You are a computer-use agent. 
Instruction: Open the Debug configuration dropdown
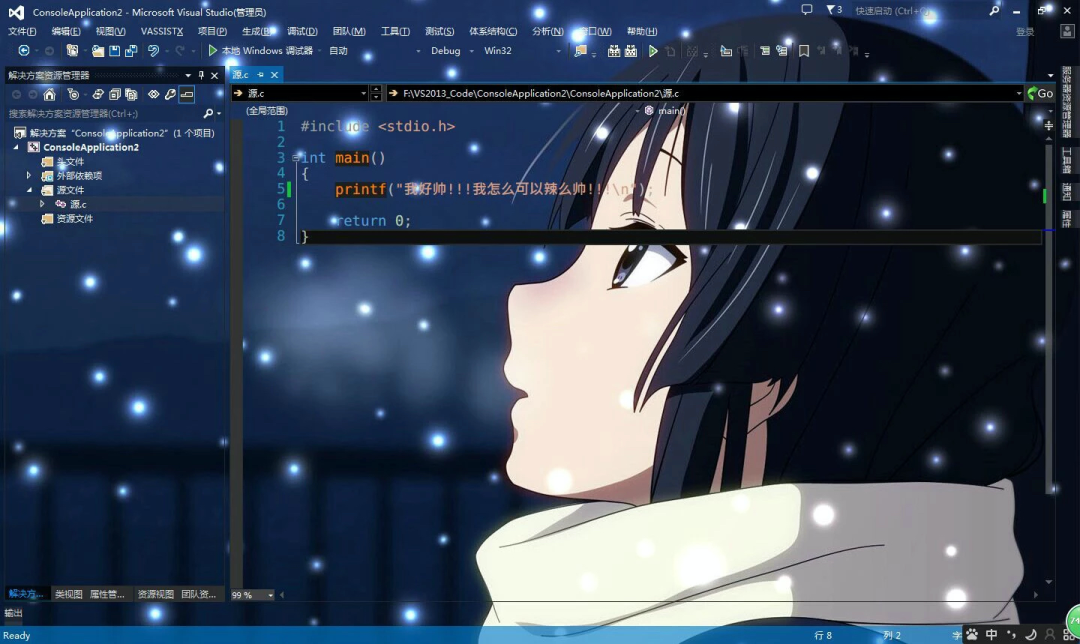(452, 51)
